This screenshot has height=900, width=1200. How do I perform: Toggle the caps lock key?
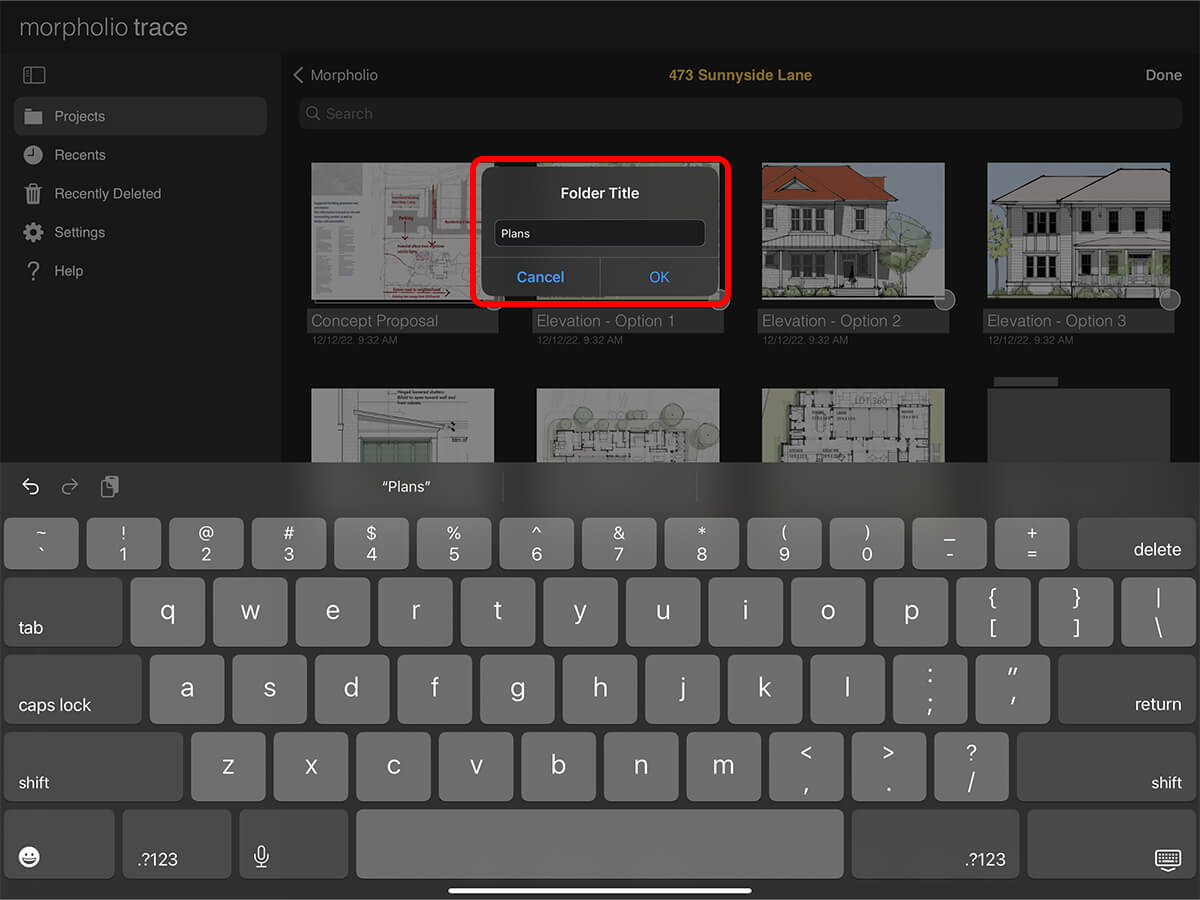pyautogui.click(x=73, y=690)
